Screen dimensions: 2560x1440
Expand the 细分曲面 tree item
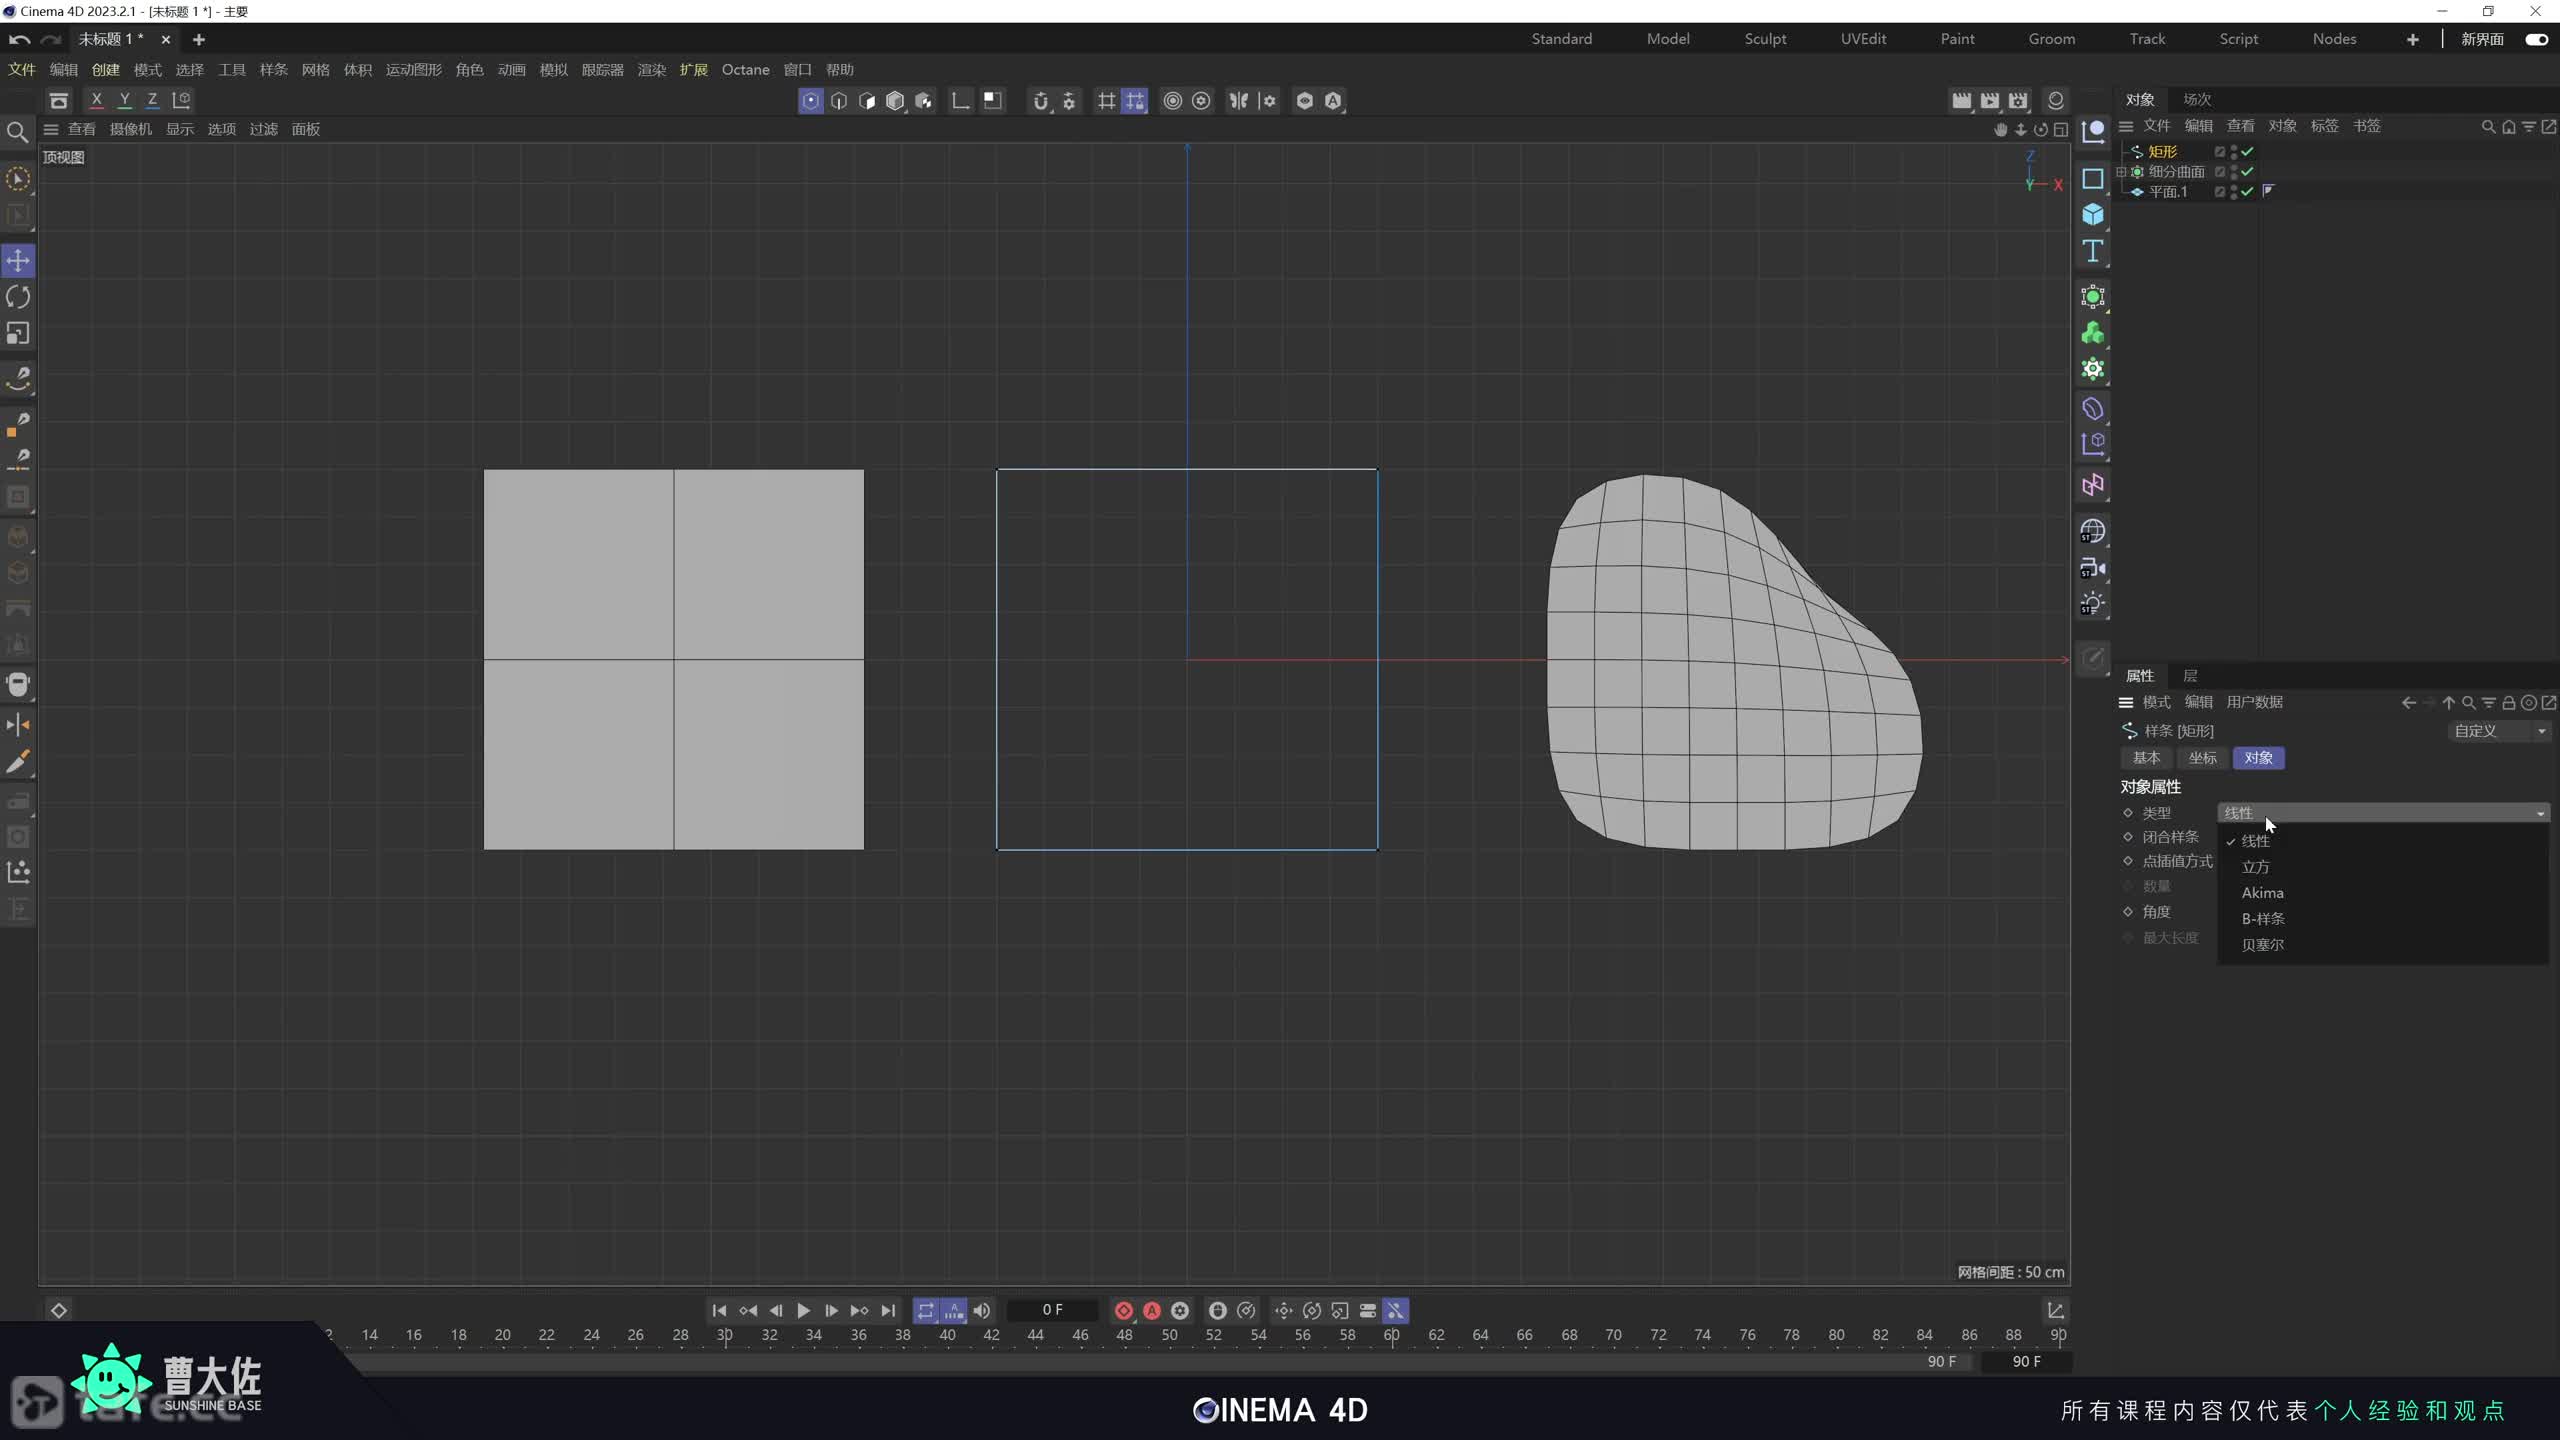click(2121, 172)
